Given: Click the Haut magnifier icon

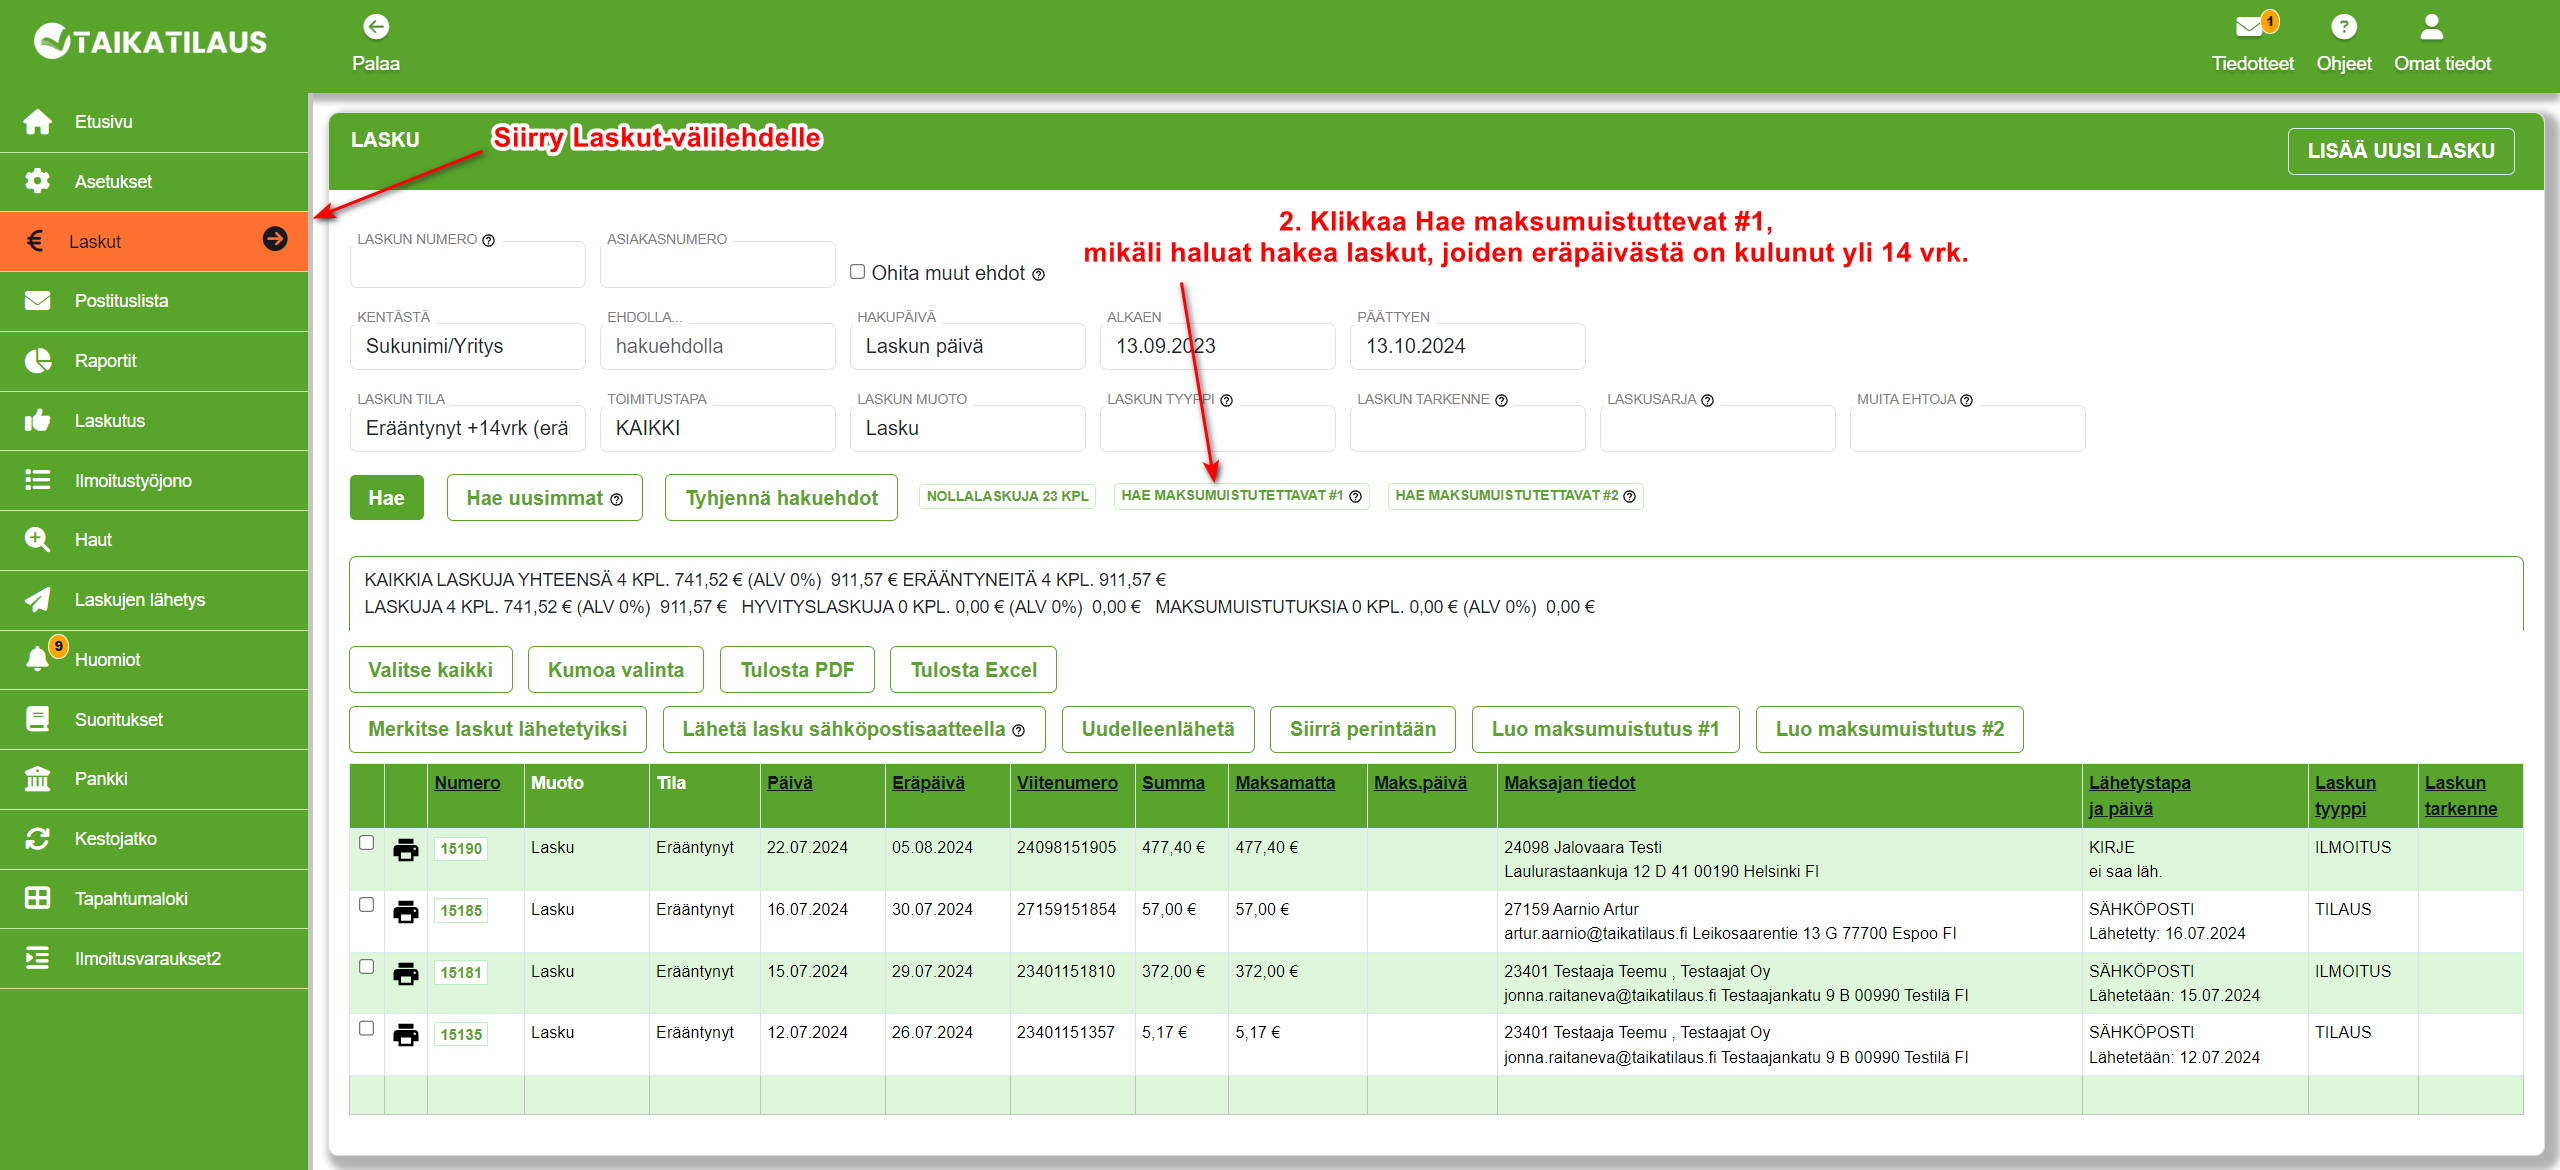Looking at the screenshot, I should (37, 540).
